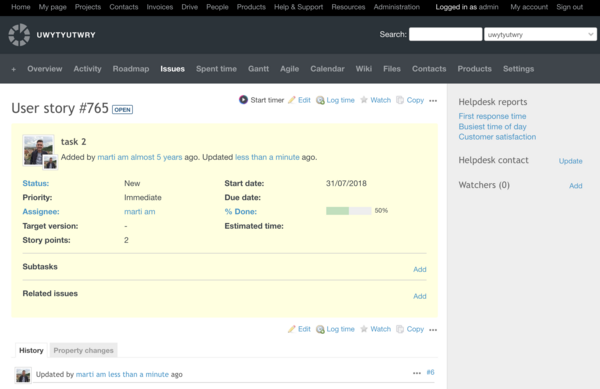Click the % Done progress bar
Screen dimensions: 600x389
pyautogui.click(x=349, y=211)
